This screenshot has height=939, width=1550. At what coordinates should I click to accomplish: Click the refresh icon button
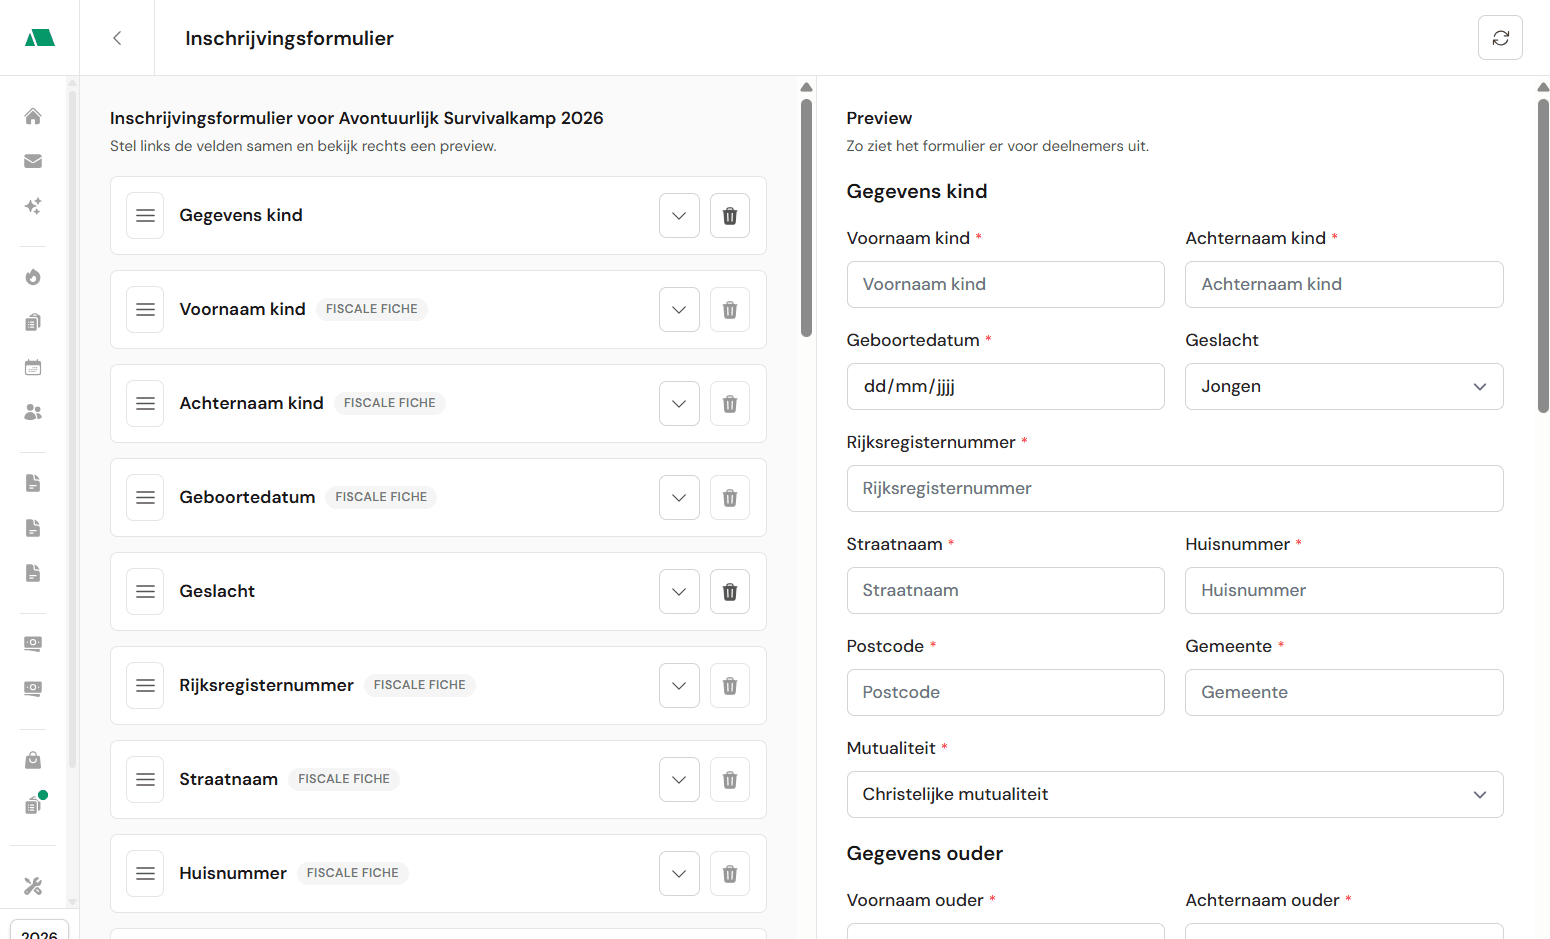tap(1500, 38)
